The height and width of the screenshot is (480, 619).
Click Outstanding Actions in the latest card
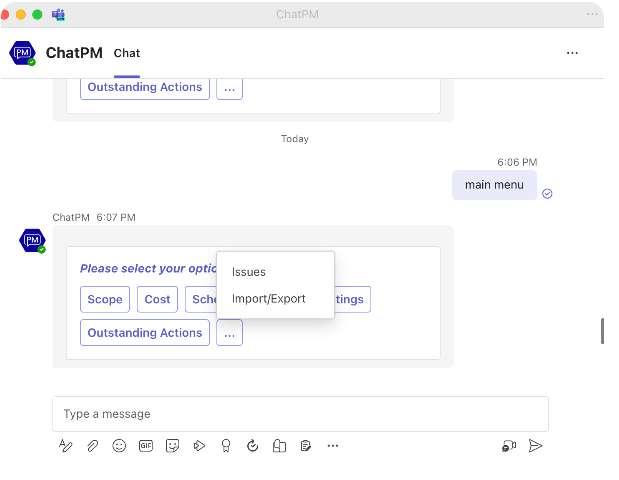tap(144, 333)
